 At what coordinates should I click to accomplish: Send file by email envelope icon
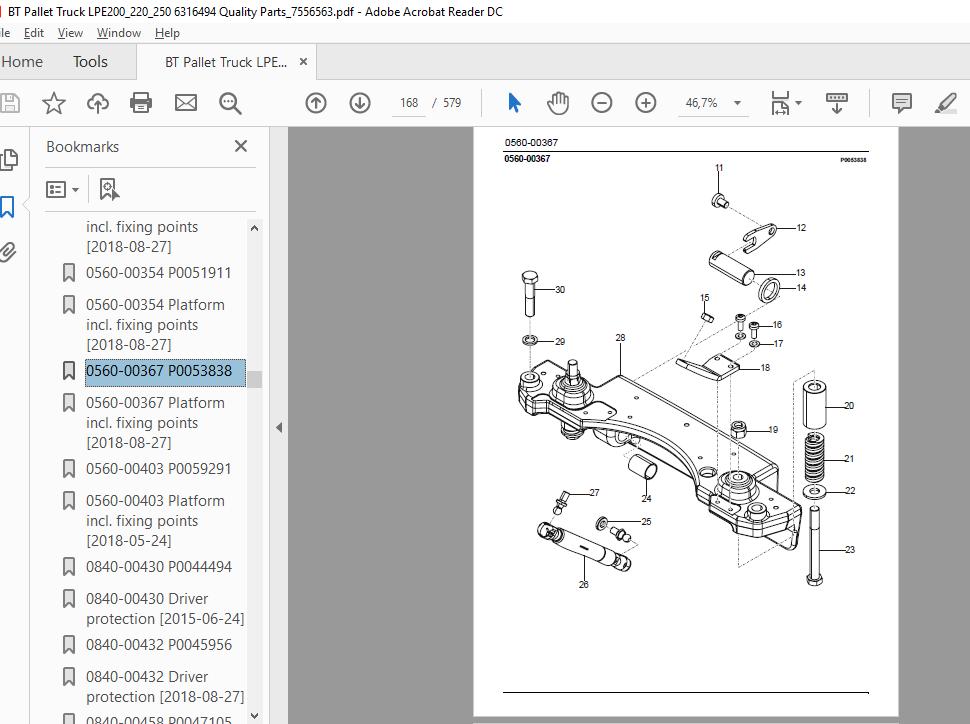point(186,103)
